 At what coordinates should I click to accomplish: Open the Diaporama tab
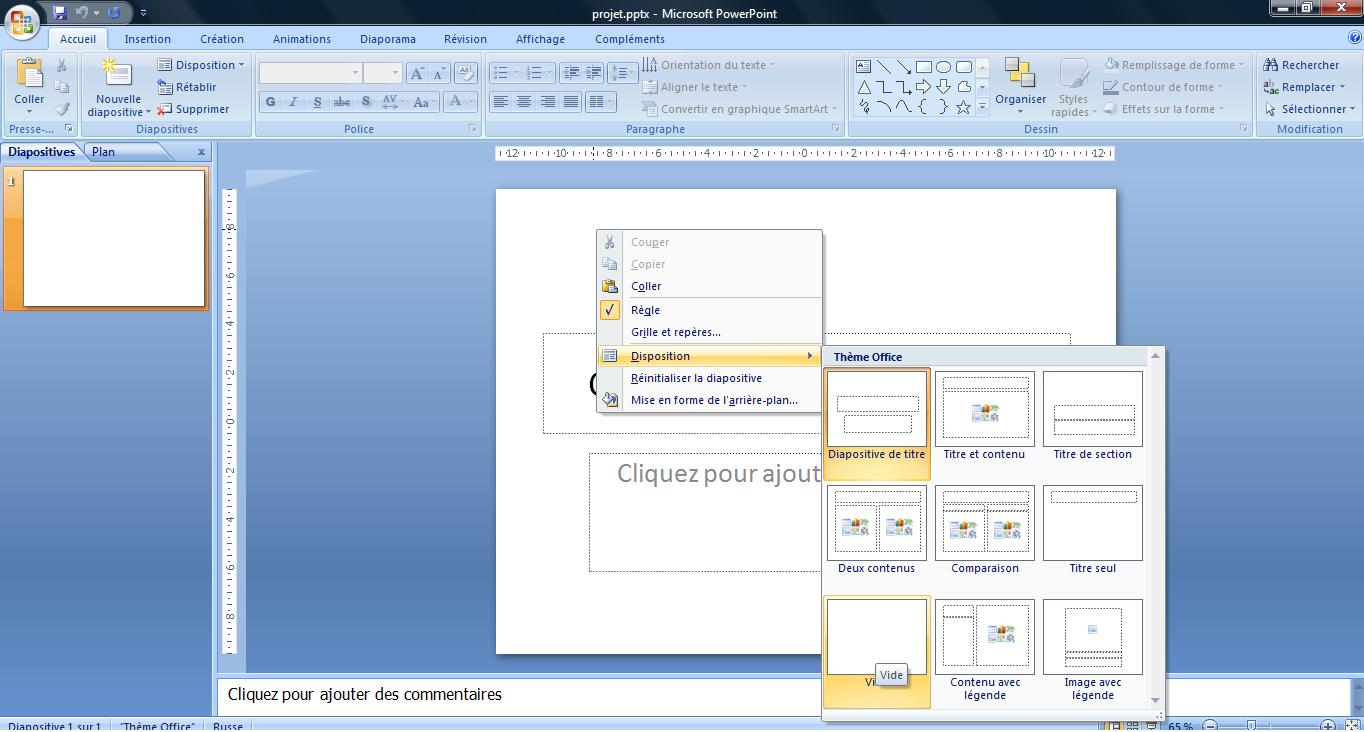[x=388, y=39]
